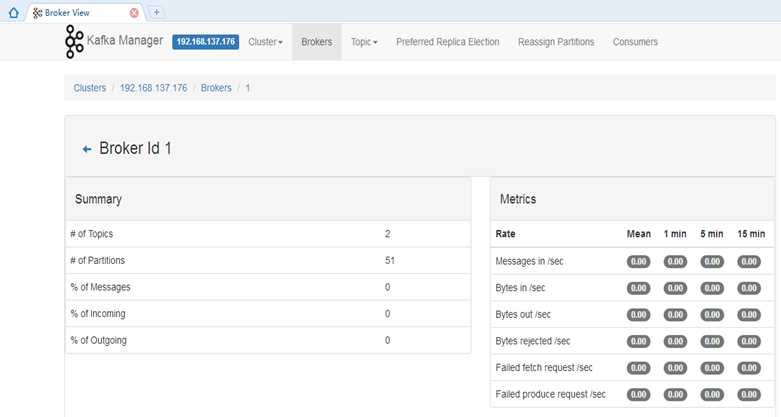This screenshot has height=417, width=781.
Task: Click the % of Messages value 0
Action: click(388, 287)
